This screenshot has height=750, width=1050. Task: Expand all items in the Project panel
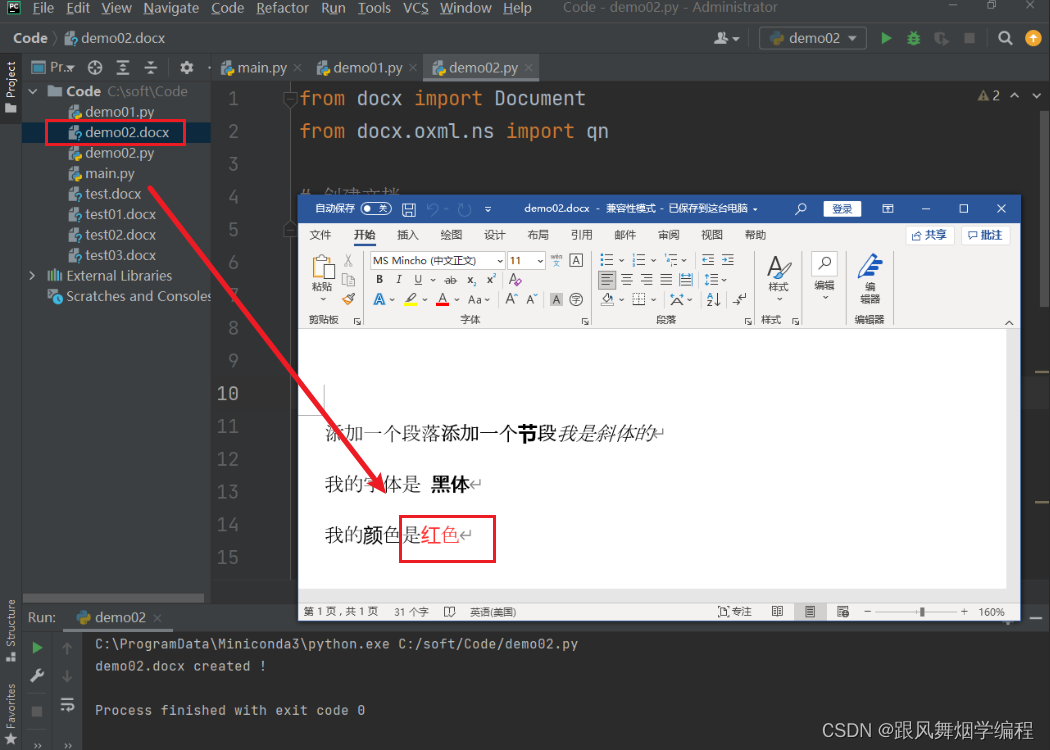click(x=123, y=67)
